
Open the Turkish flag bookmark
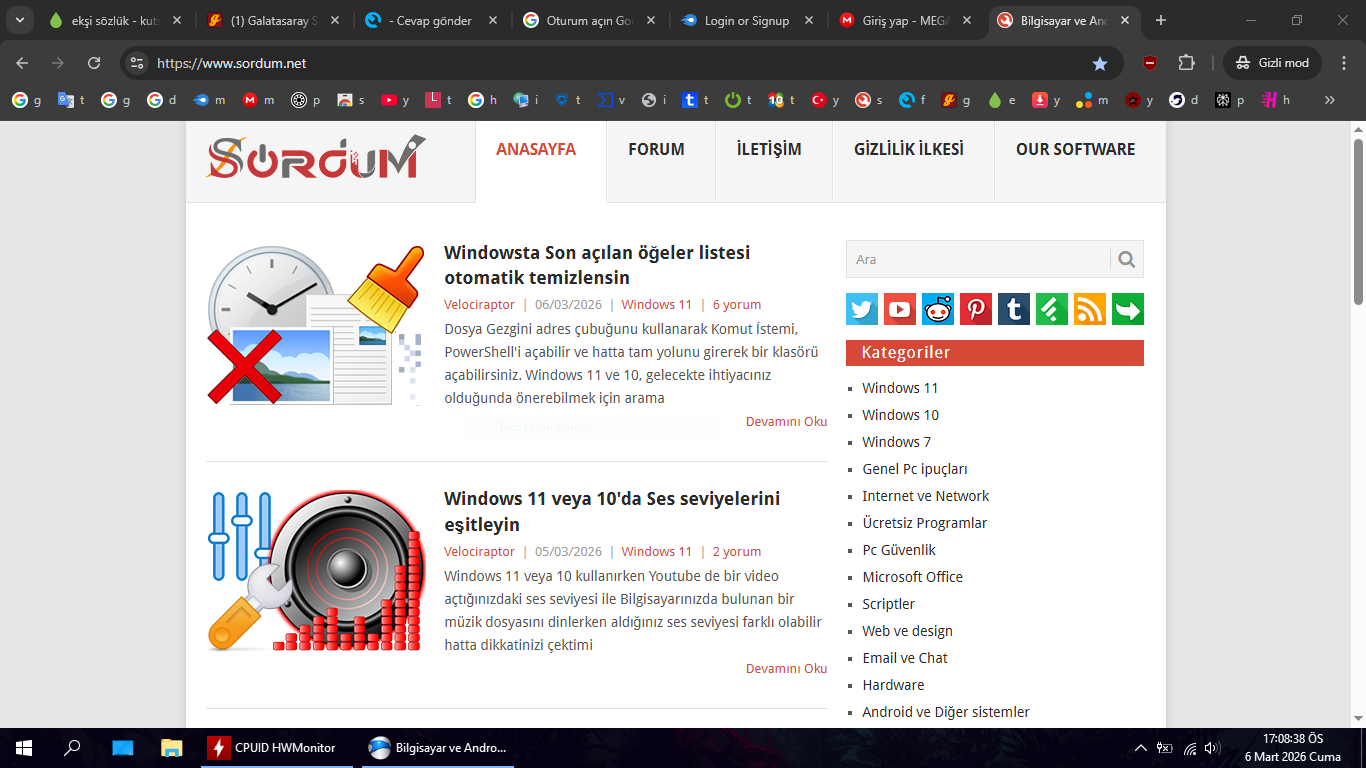click(x=825, y=100)
